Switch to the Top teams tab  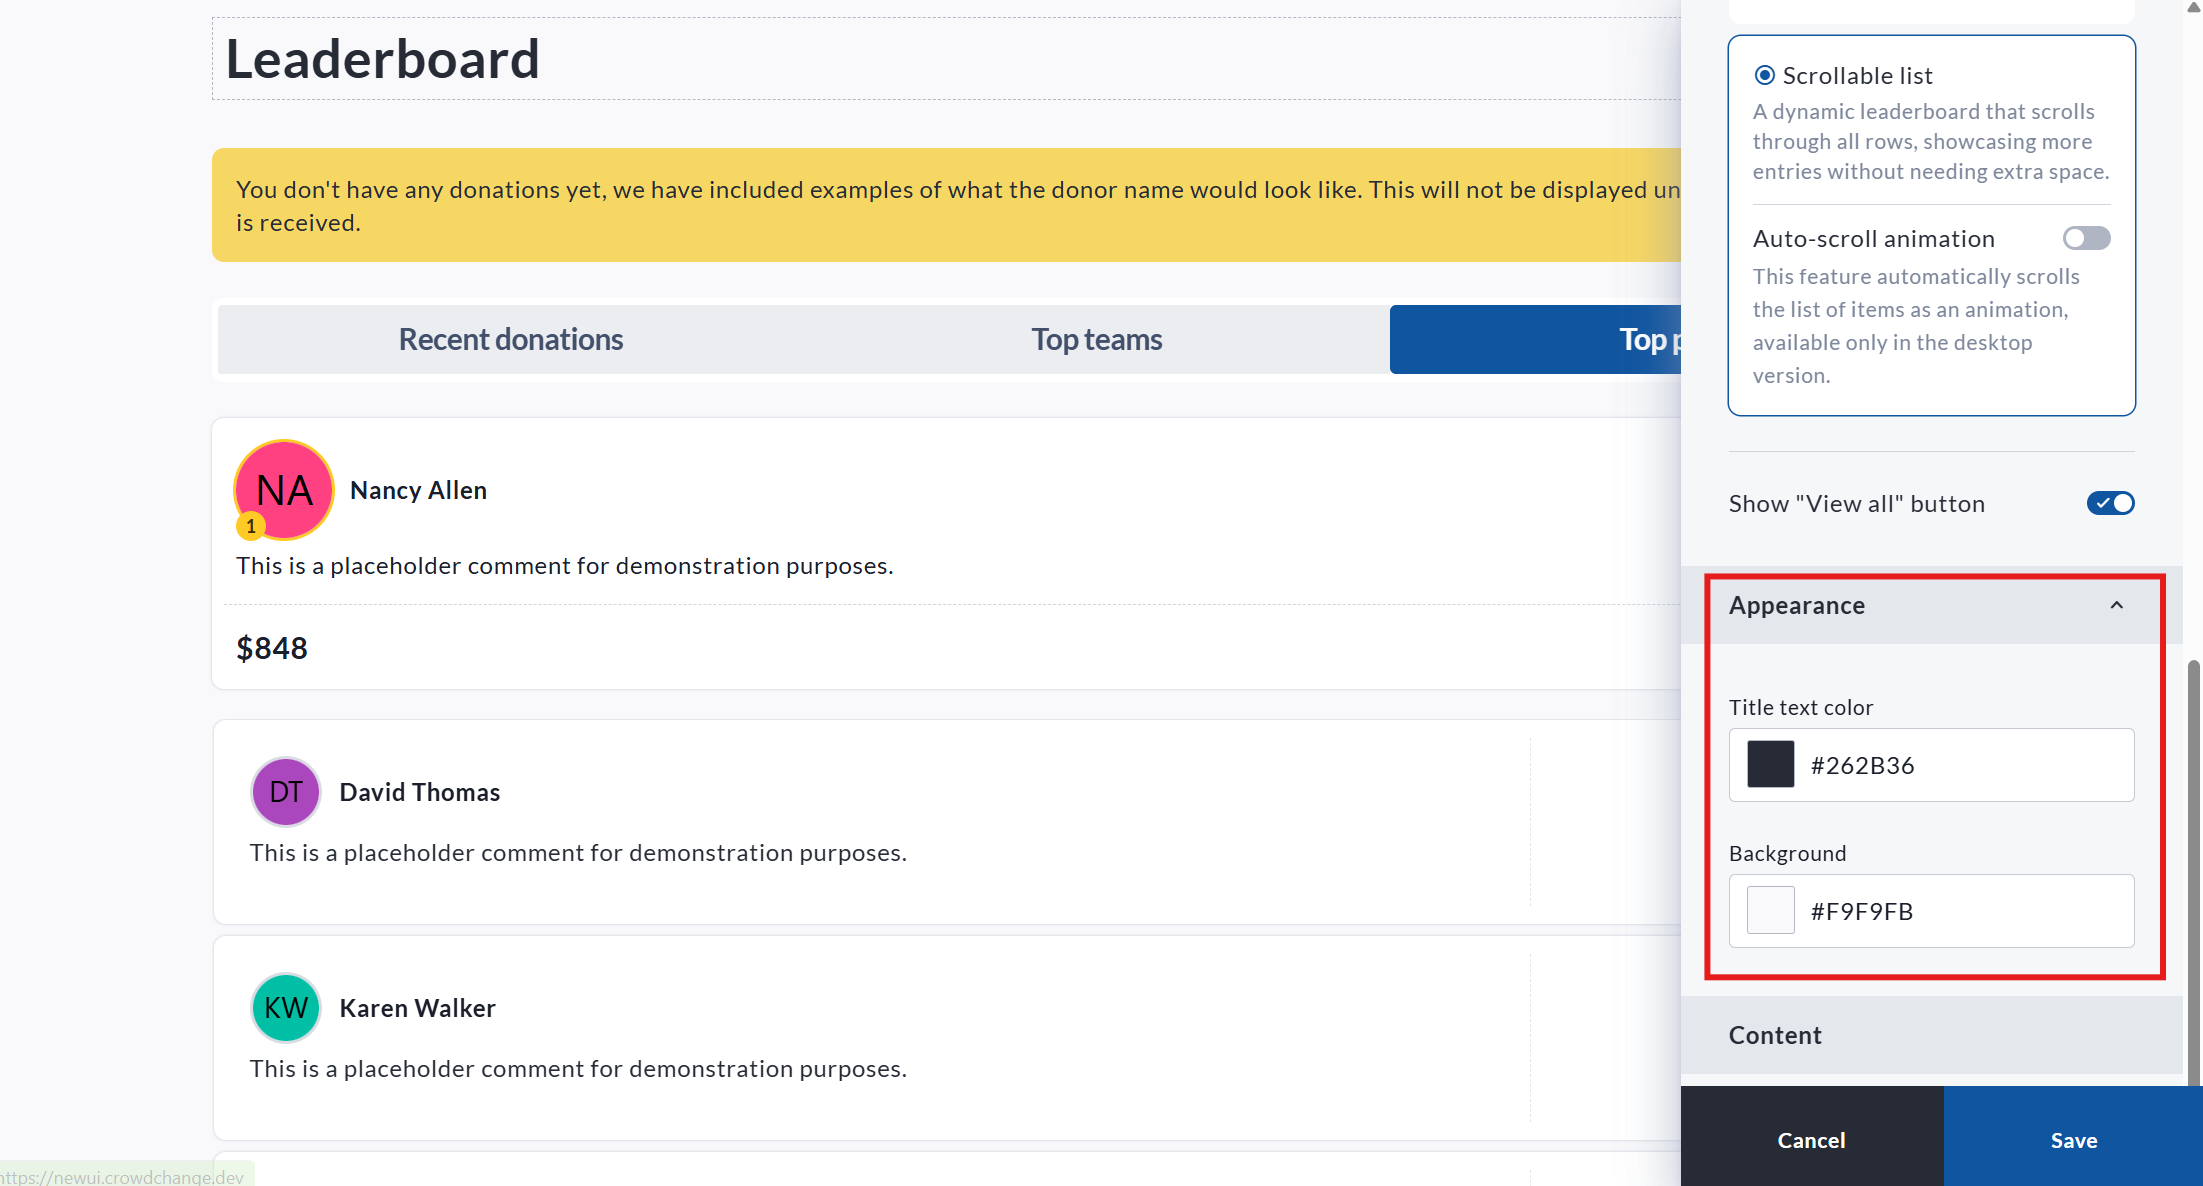coord(1096,340)
